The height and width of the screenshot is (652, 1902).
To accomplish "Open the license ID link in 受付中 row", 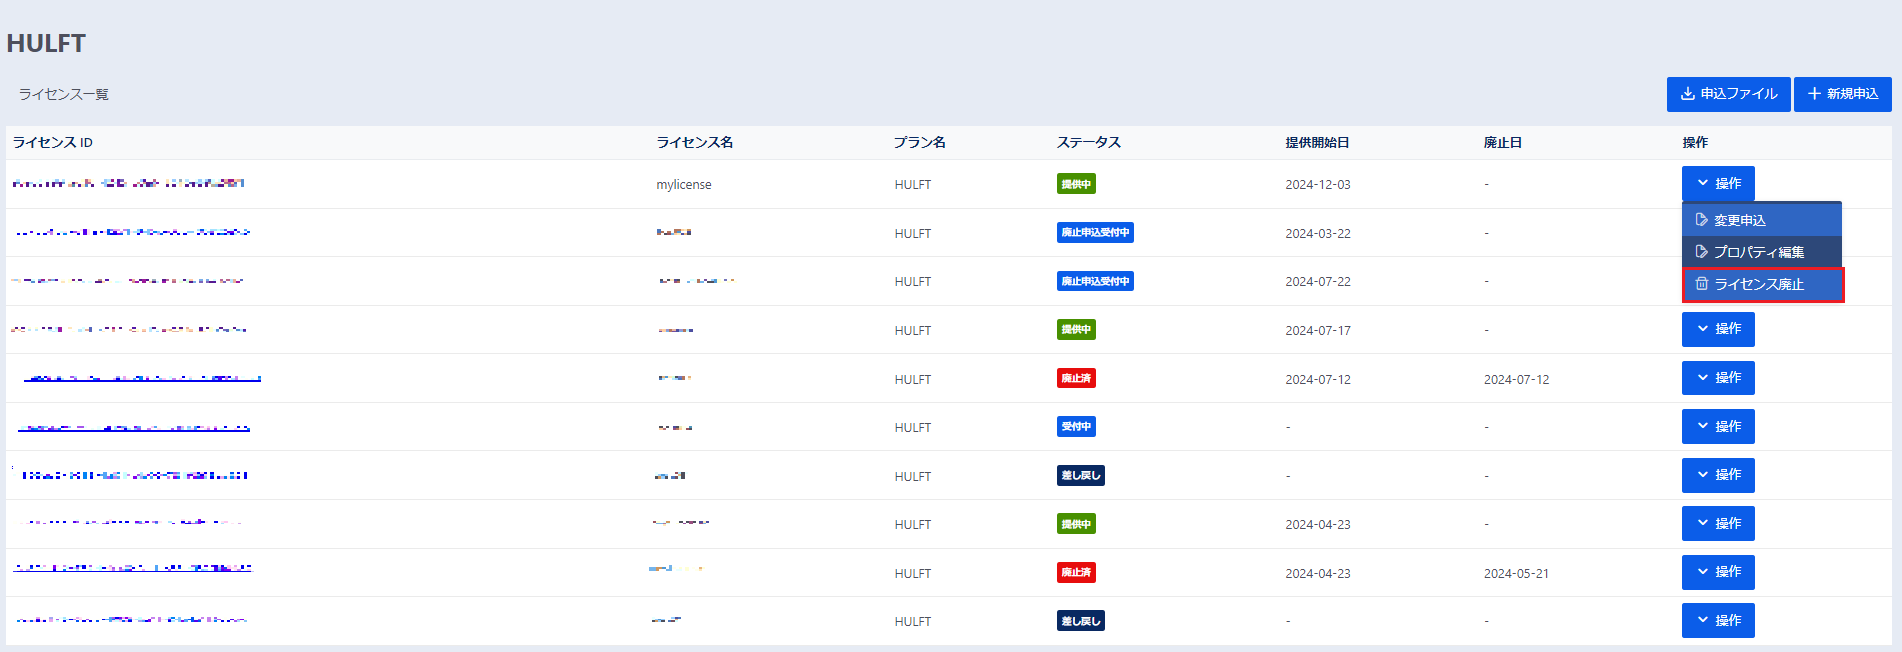I will click(134, 428).
